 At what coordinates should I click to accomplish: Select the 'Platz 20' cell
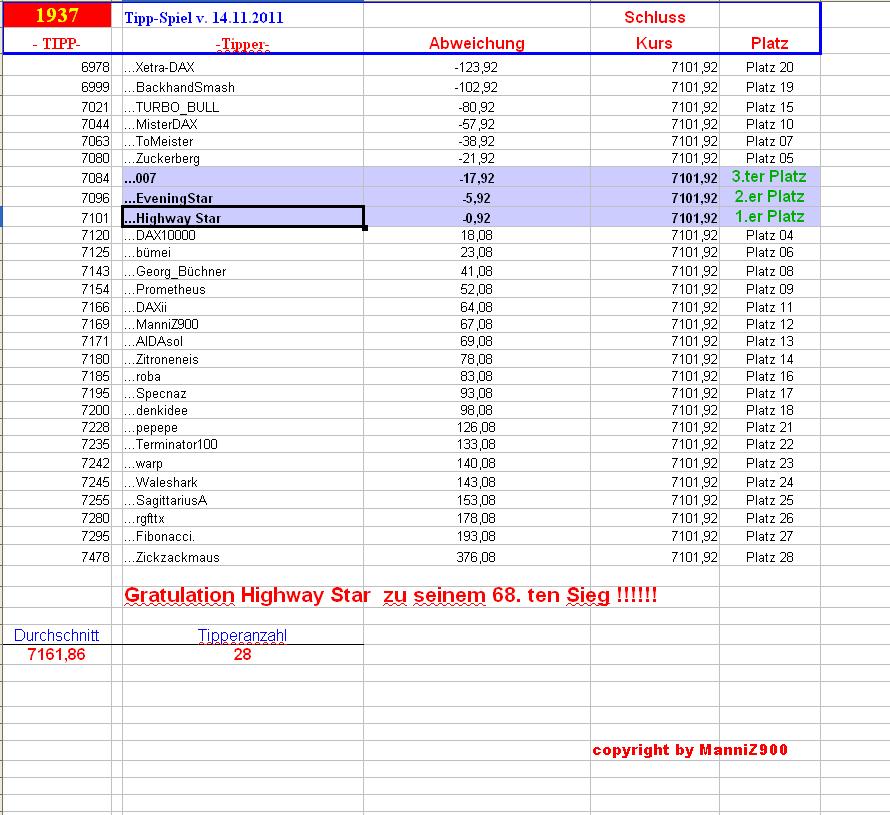point(770,67)
